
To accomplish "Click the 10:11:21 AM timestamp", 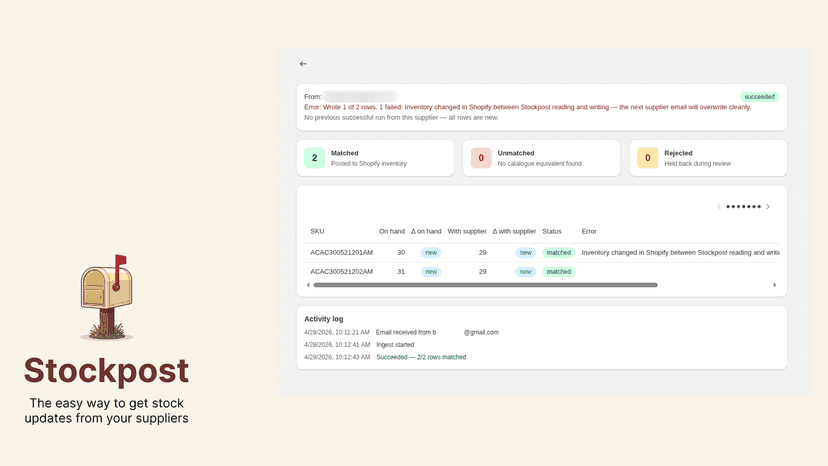I will click(x=337, y=332).
